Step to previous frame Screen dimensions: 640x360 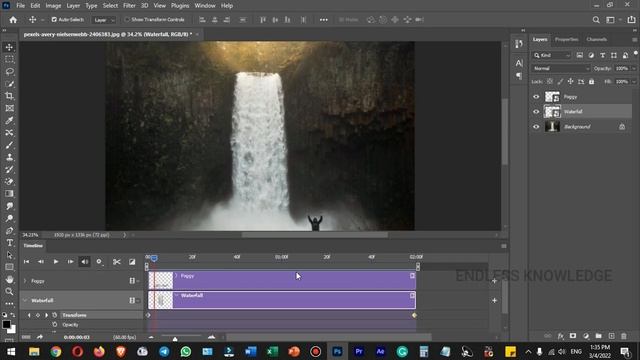click(41, 262)
